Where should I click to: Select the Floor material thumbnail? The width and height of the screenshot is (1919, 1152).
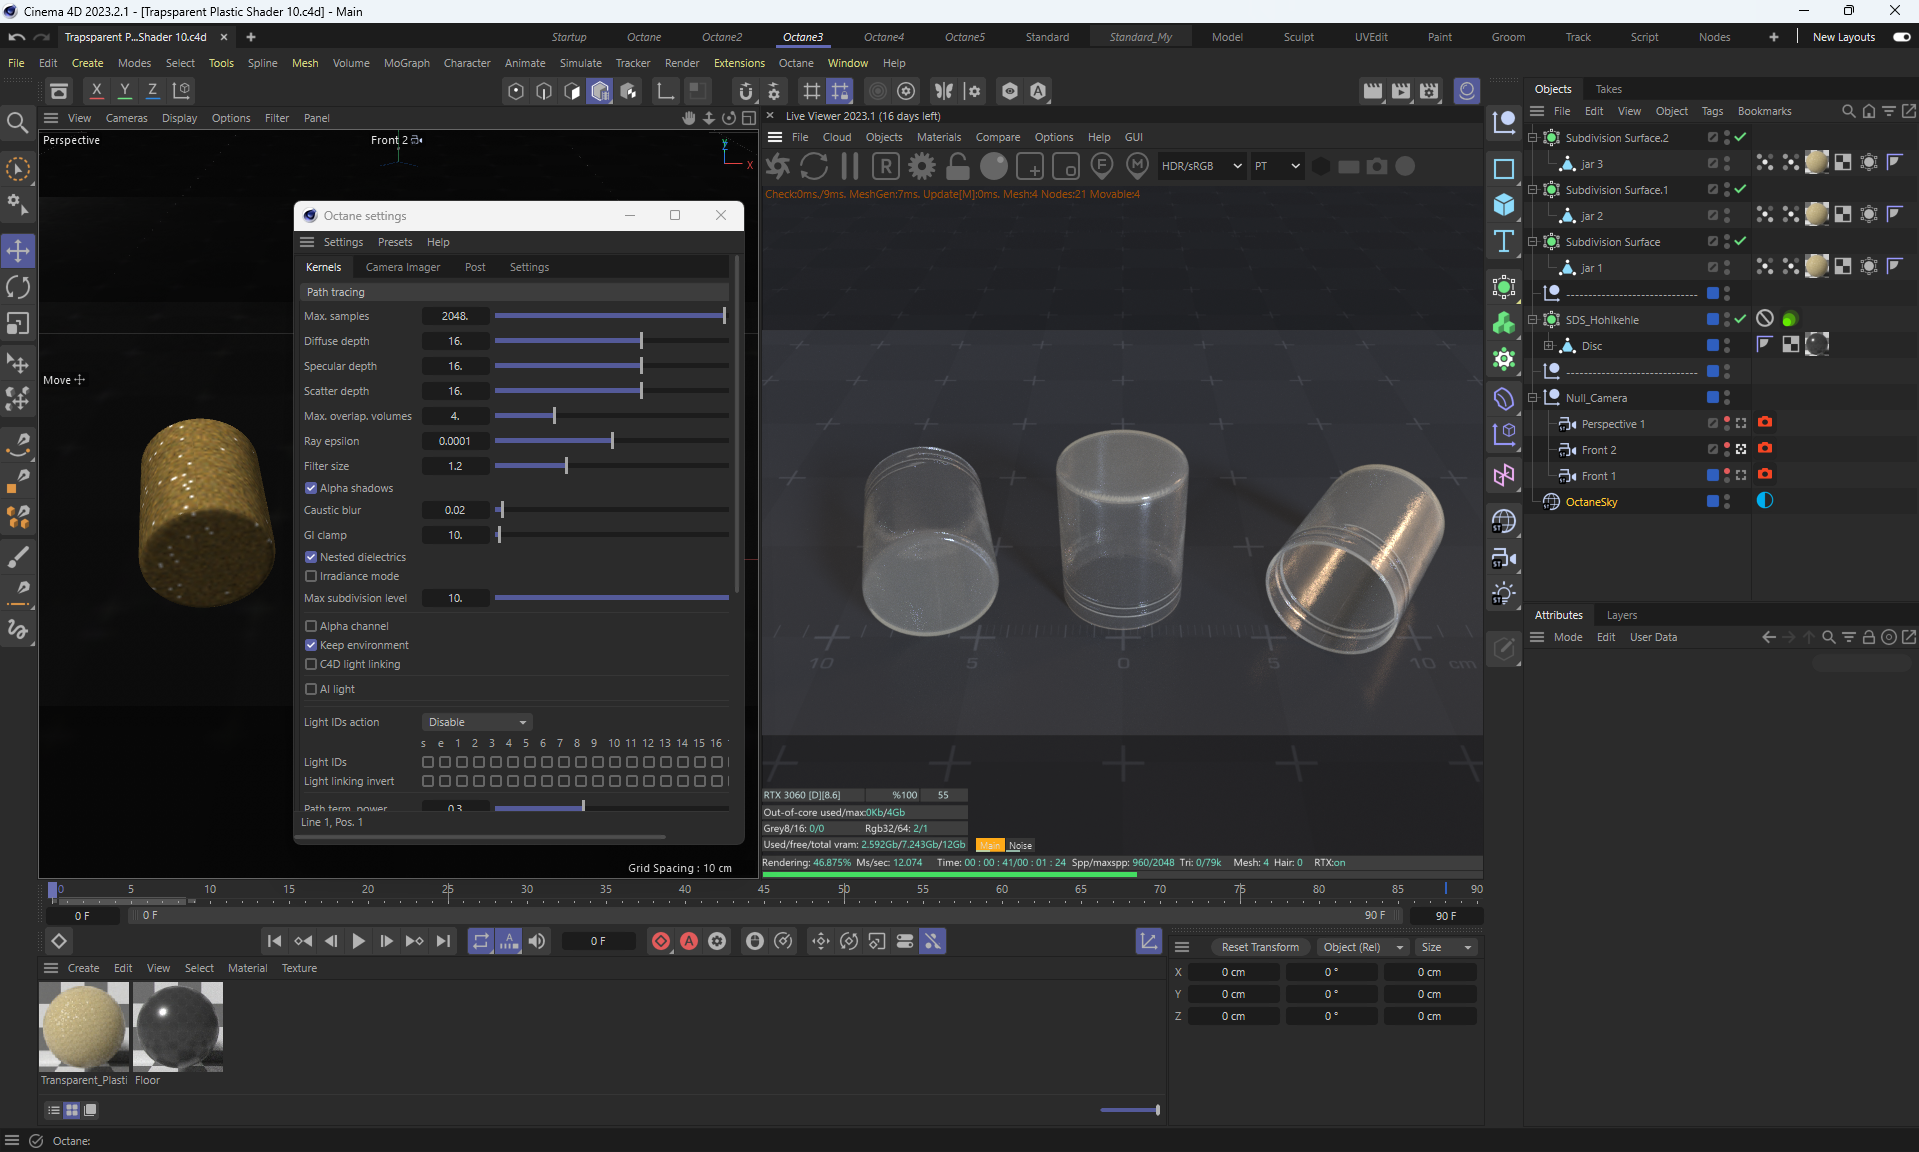[x=178, y=1027]
